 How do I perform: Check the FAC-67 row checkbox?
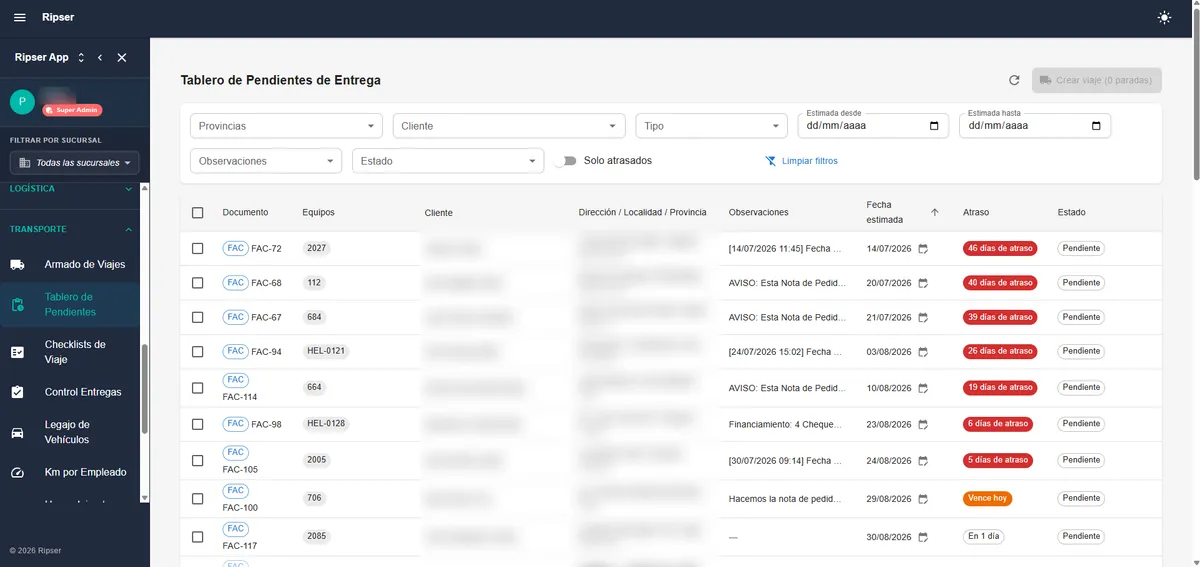point(197,317)
